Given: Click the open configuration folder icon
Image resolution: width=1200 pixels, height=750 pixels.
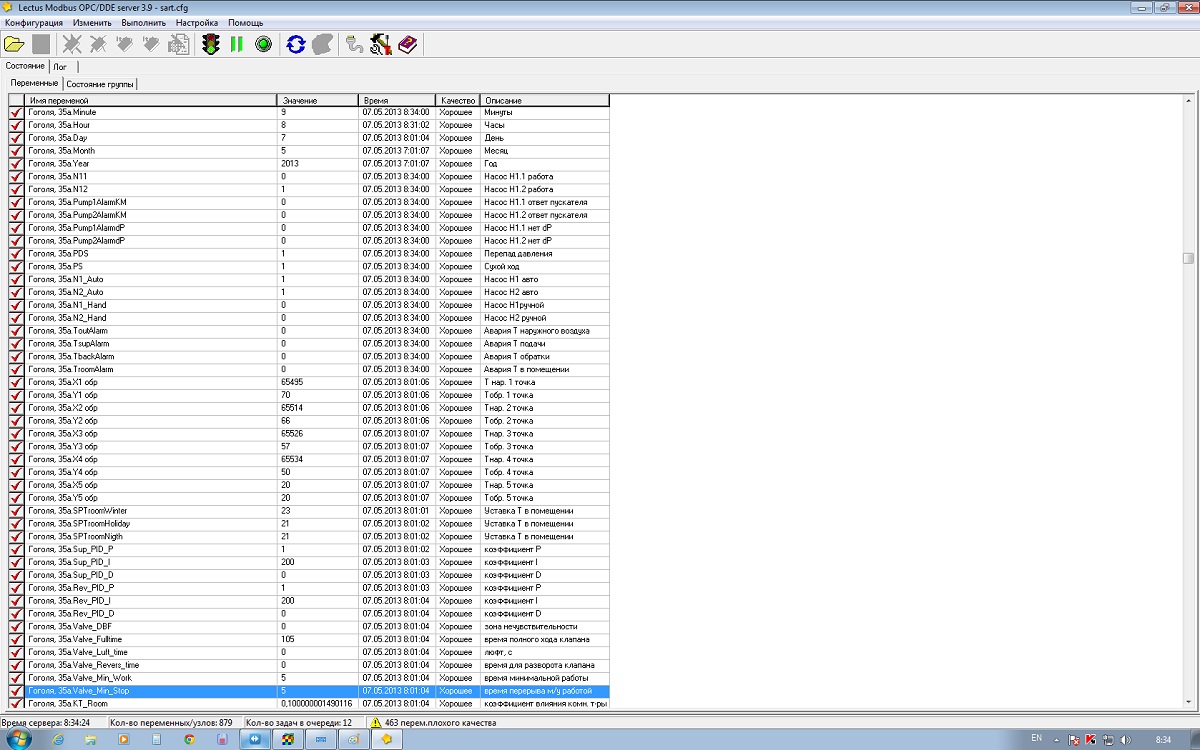Looking at the screenshot, I should (14, 44).
